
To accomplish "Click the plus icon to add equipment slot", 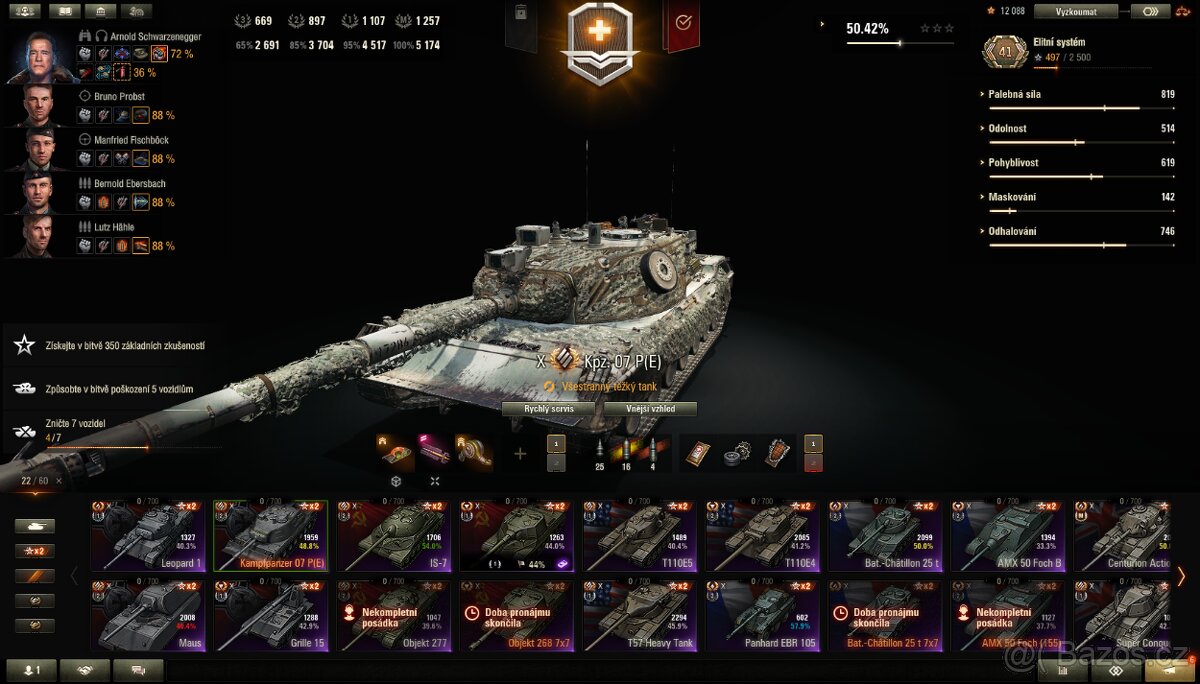I will pos(520,454).
